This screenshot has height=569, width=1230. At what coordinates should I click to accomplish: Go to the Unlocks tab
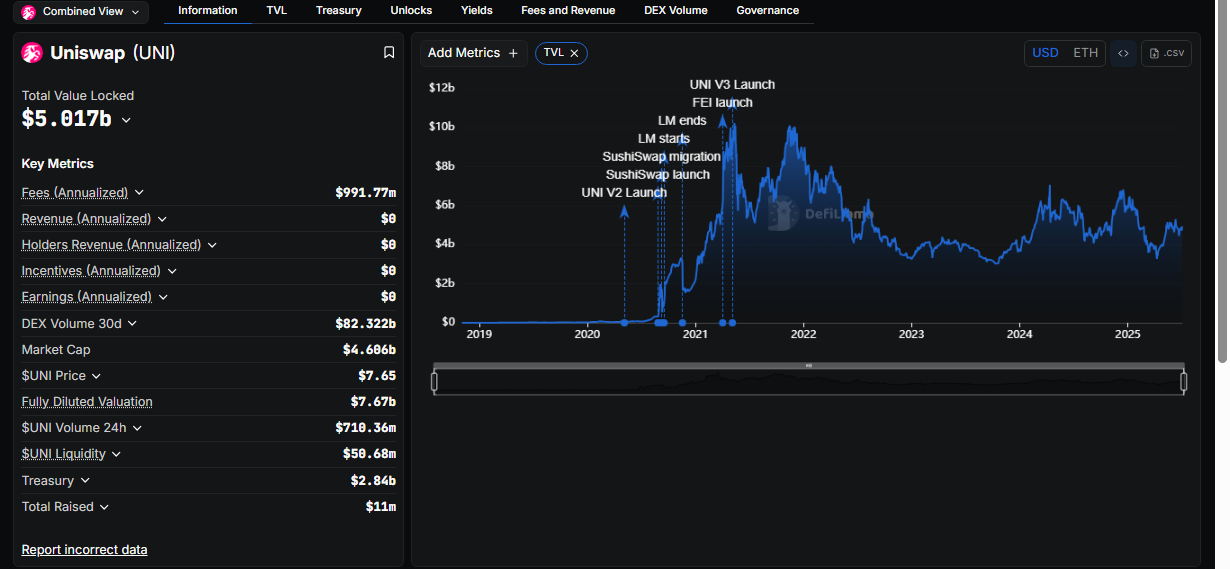tap(411, 10)
